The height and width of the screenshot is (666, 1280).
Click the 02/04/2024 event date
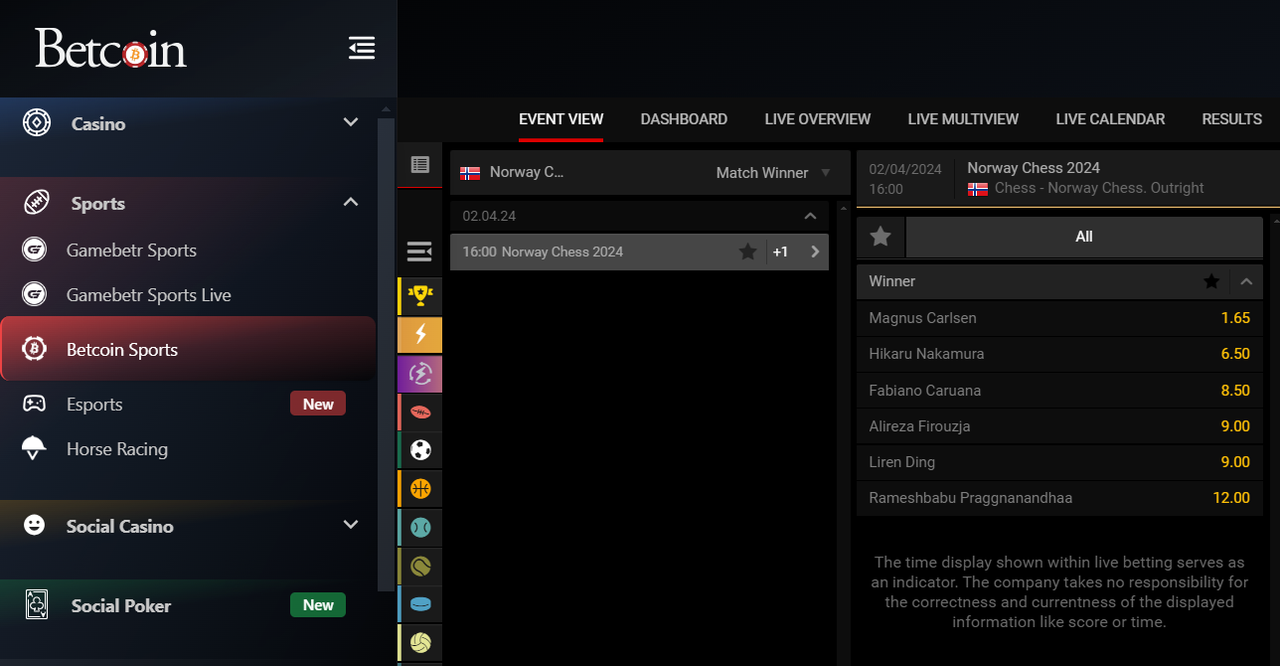(905, 169)
